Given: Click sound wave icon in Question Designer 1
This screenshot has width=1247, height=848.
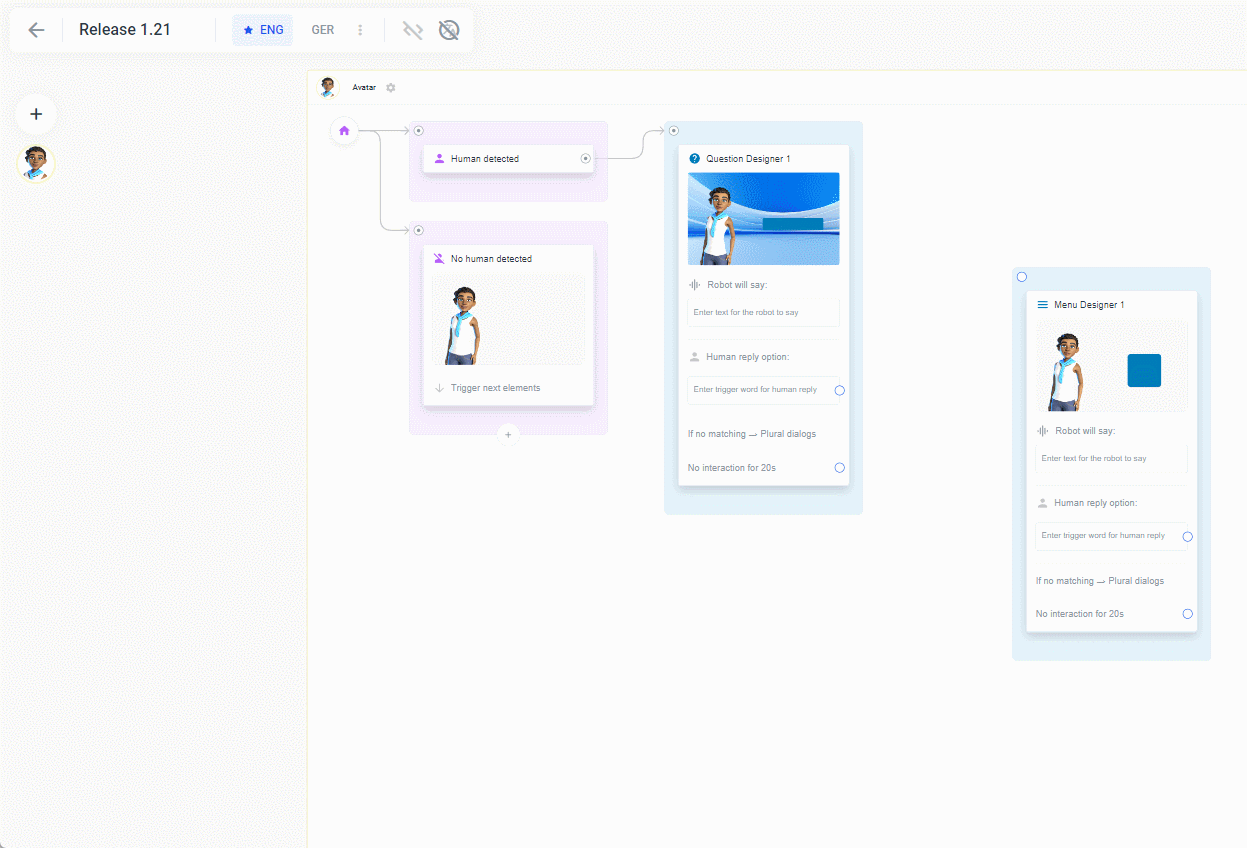Looking at the screenshot, I should coord(695,285).
